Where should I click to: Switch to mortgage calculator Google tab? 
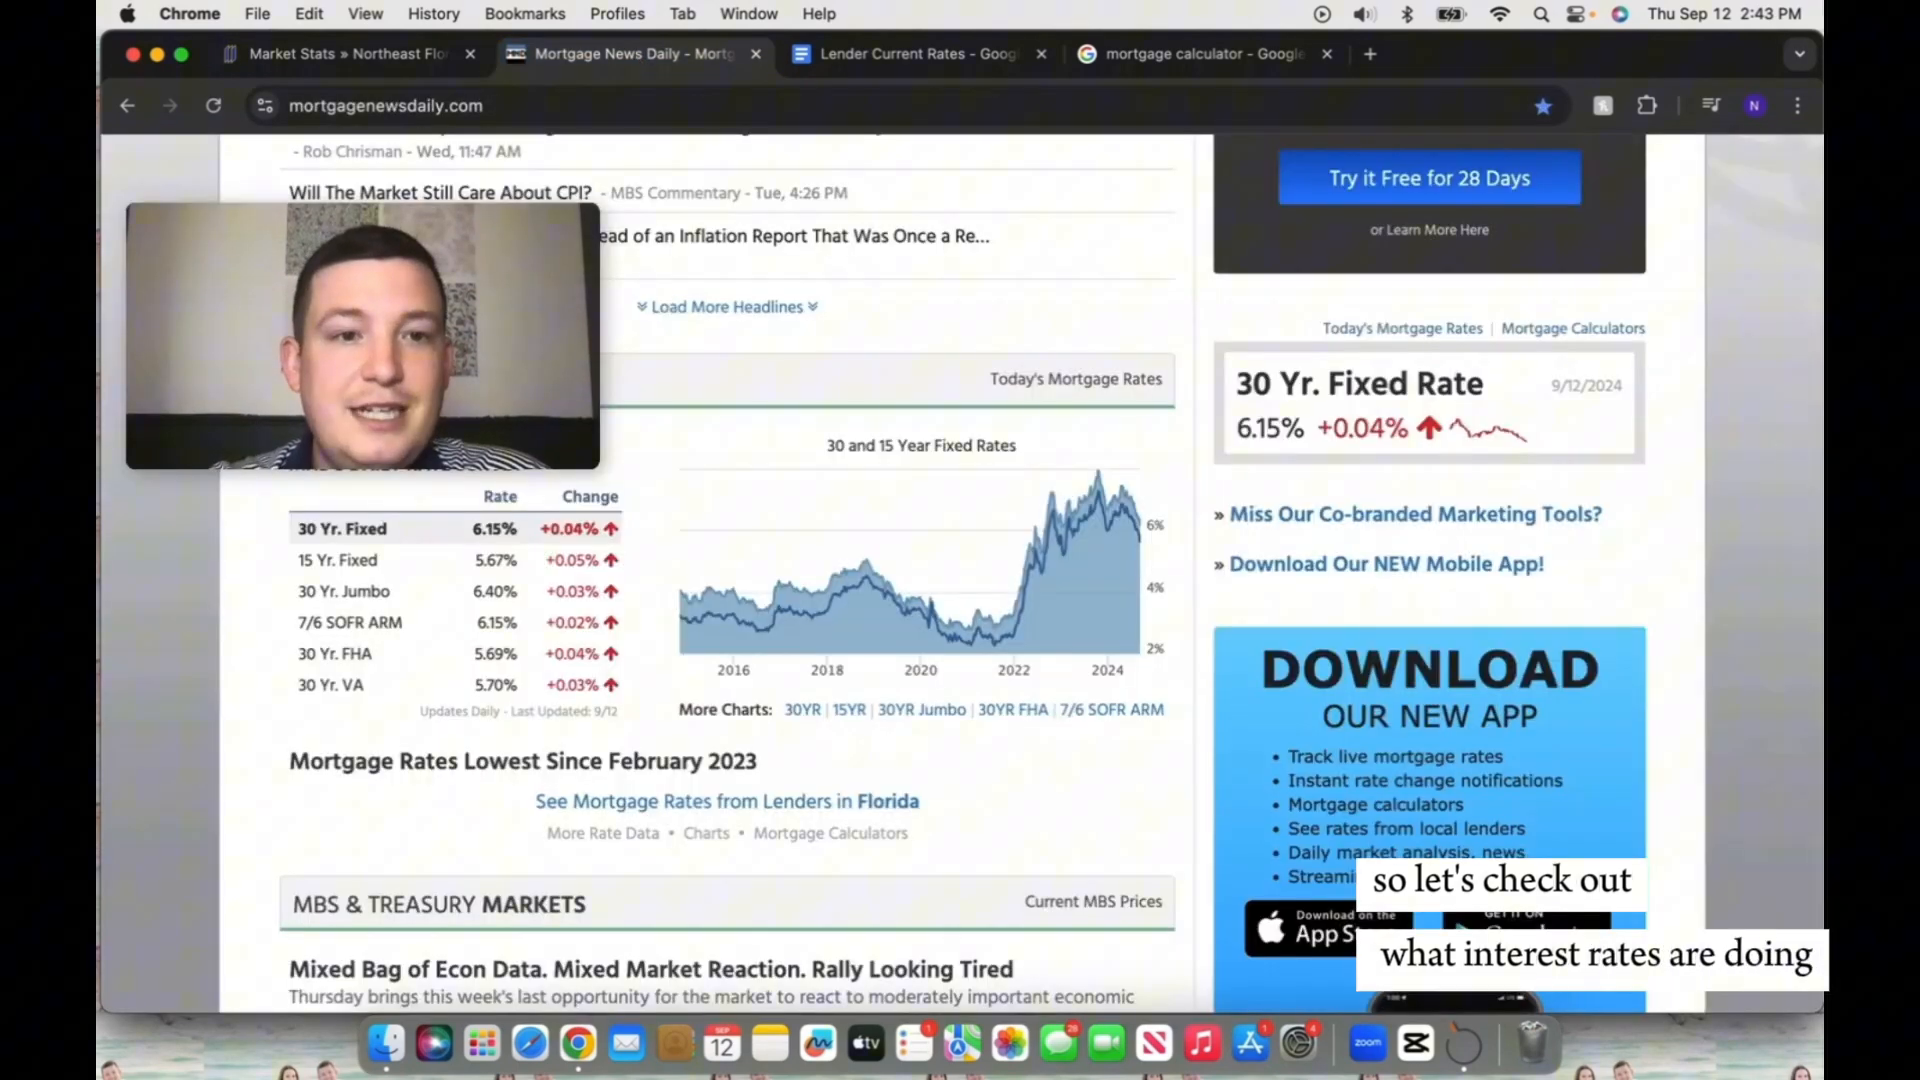(x=1205, y=54)
